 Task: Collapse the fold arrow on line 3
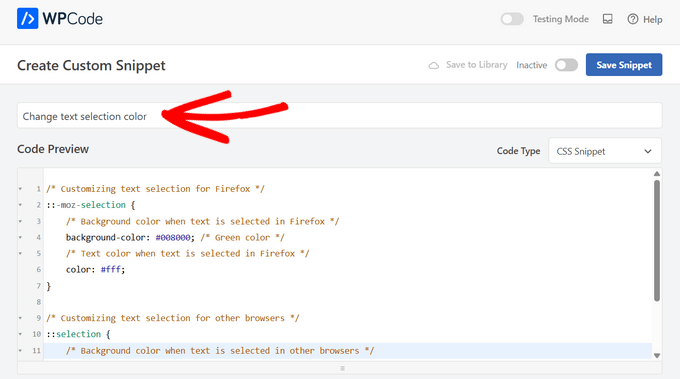pyautogui.click(x=20, y=221)
